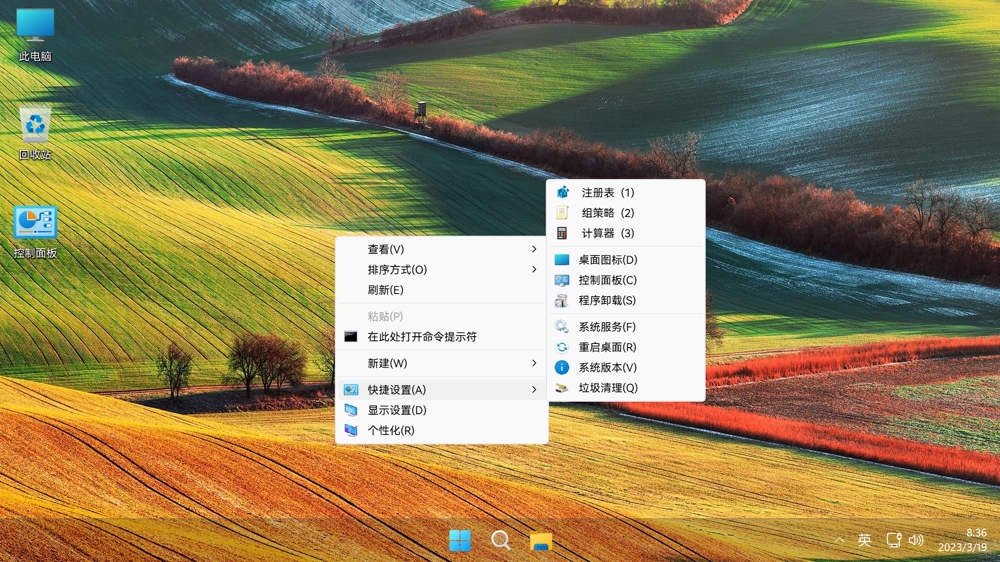Click the volume speaker tray icon

coord(916,541)
